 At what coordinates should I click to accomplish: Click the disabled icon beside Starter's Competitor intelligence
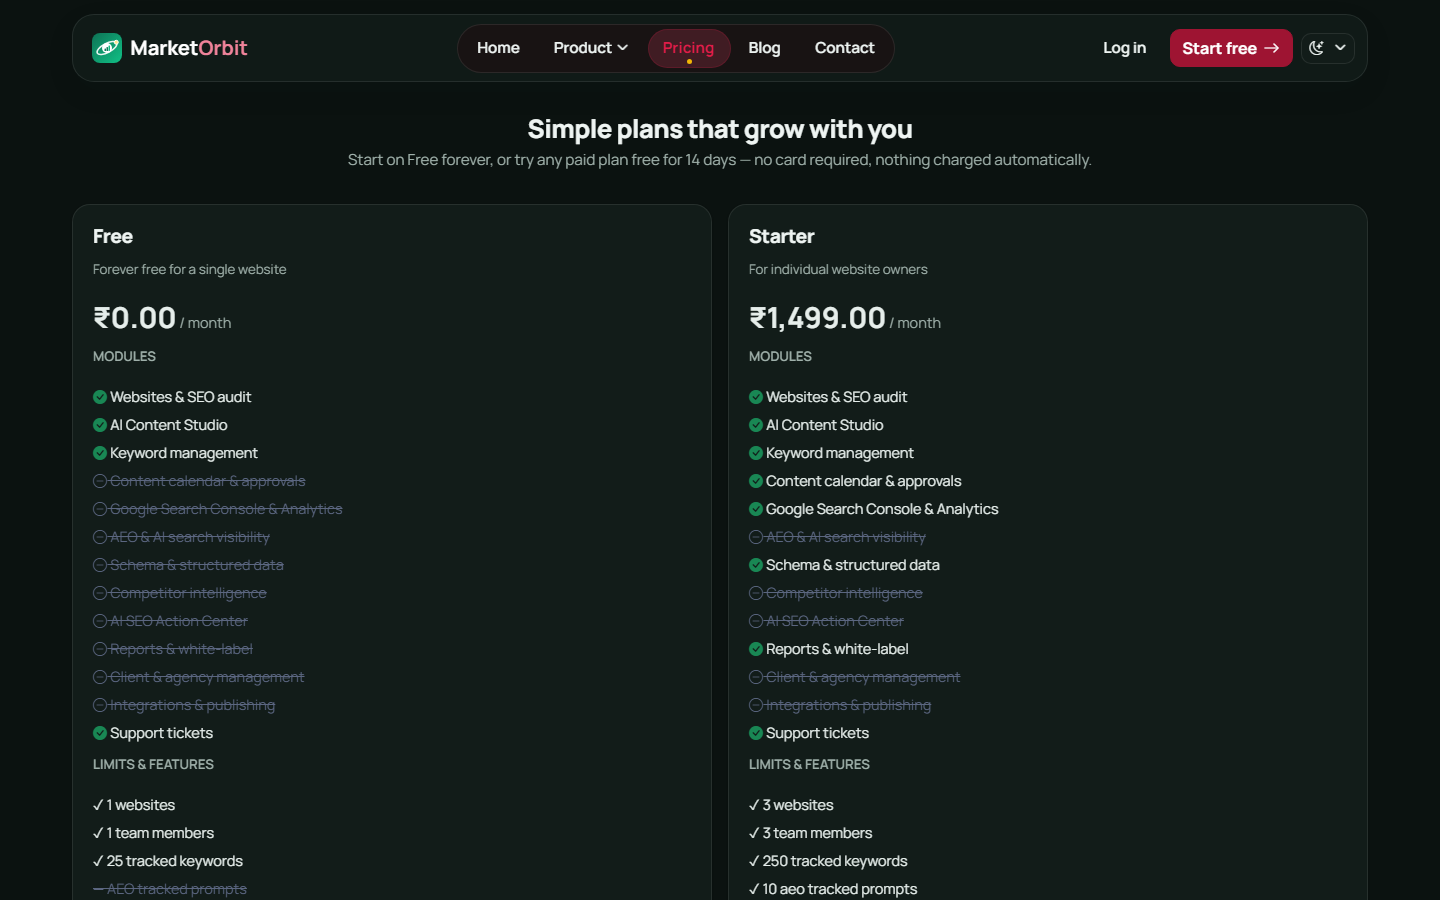coord(756,593)
